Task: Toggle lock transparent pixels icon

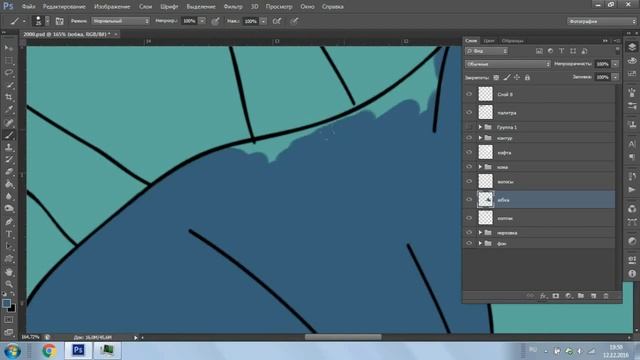Action: [496, 77]
